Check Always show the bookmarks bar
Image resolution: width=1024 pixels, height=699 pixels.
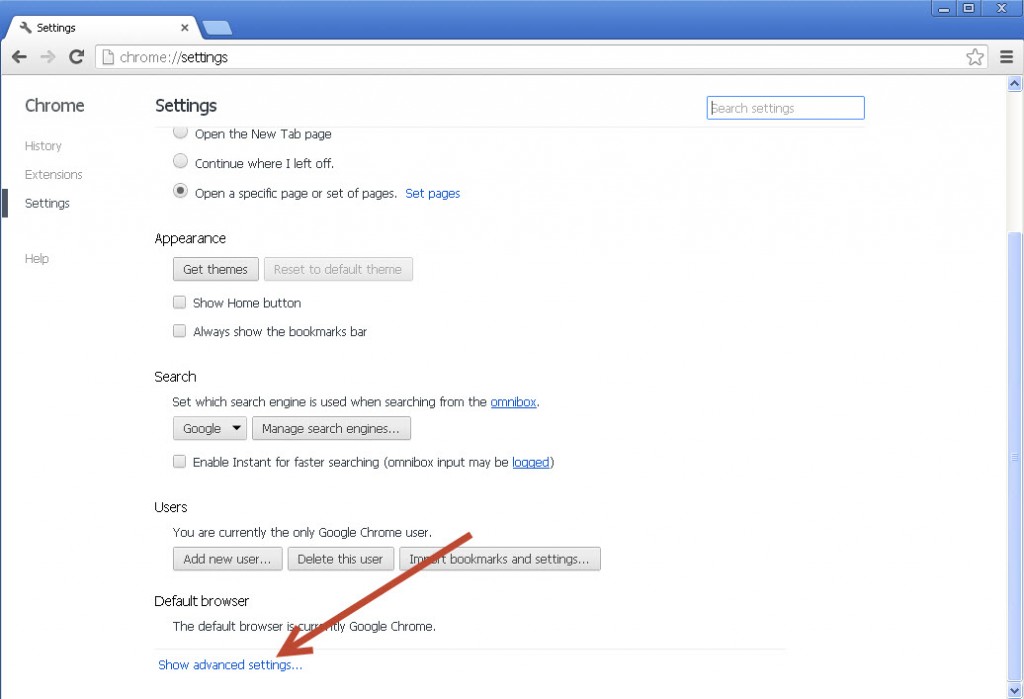pyautogui.click(x=179, y=331)
